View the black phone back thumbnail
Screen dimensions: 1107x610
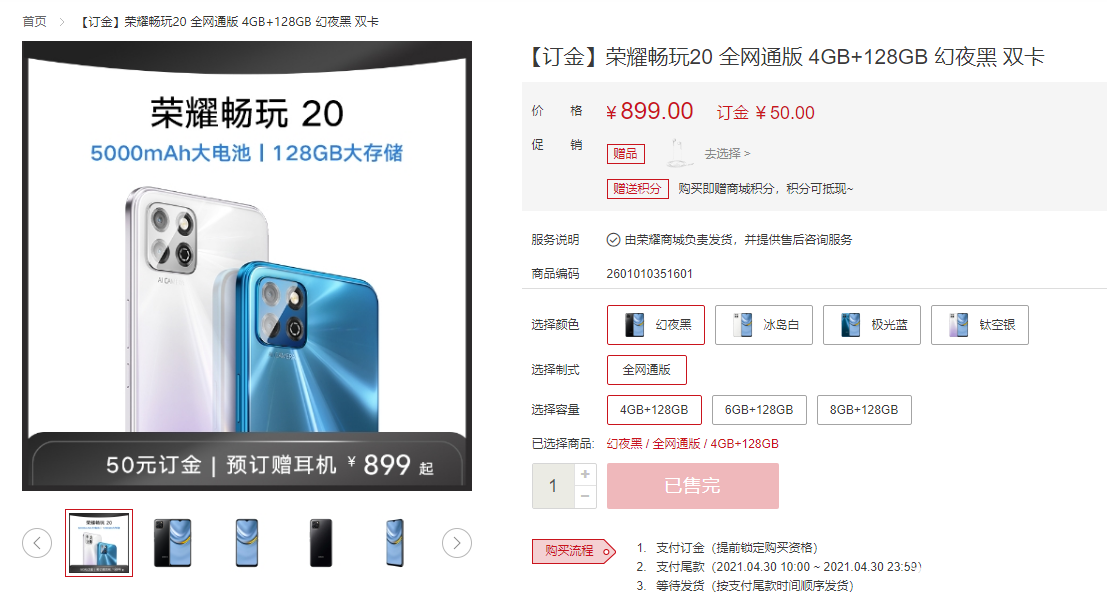click(321, 543)
